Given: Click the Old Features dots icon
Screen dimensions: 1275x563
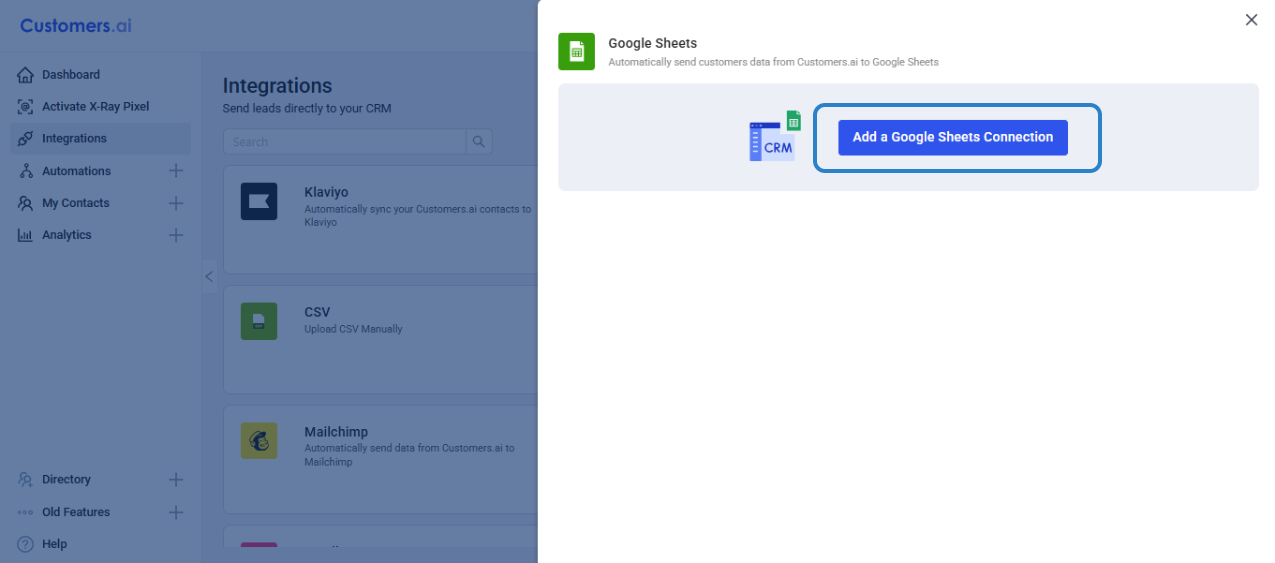Looking at the screenshot, I should pyautogui.click(x=25, y=512).
